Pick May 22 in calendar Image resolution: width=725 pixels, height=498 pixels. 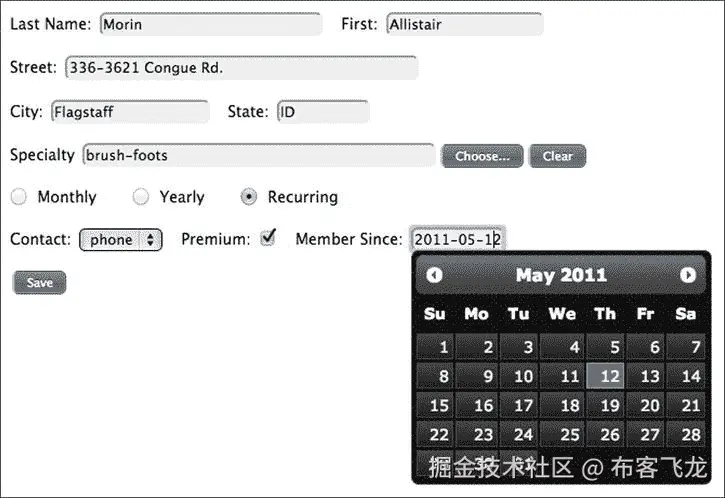(435, 434)
